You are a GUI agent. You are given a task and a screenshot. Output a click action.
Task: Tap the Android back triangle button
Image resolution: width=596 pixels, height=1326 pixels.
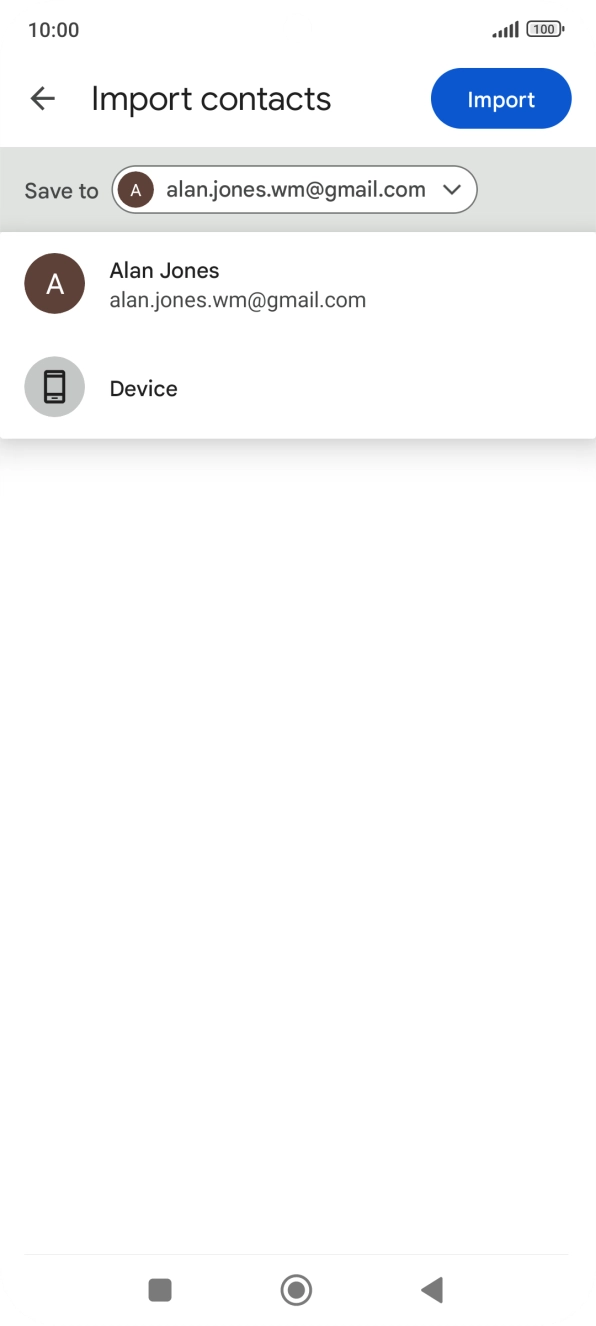coord(432,1290)
